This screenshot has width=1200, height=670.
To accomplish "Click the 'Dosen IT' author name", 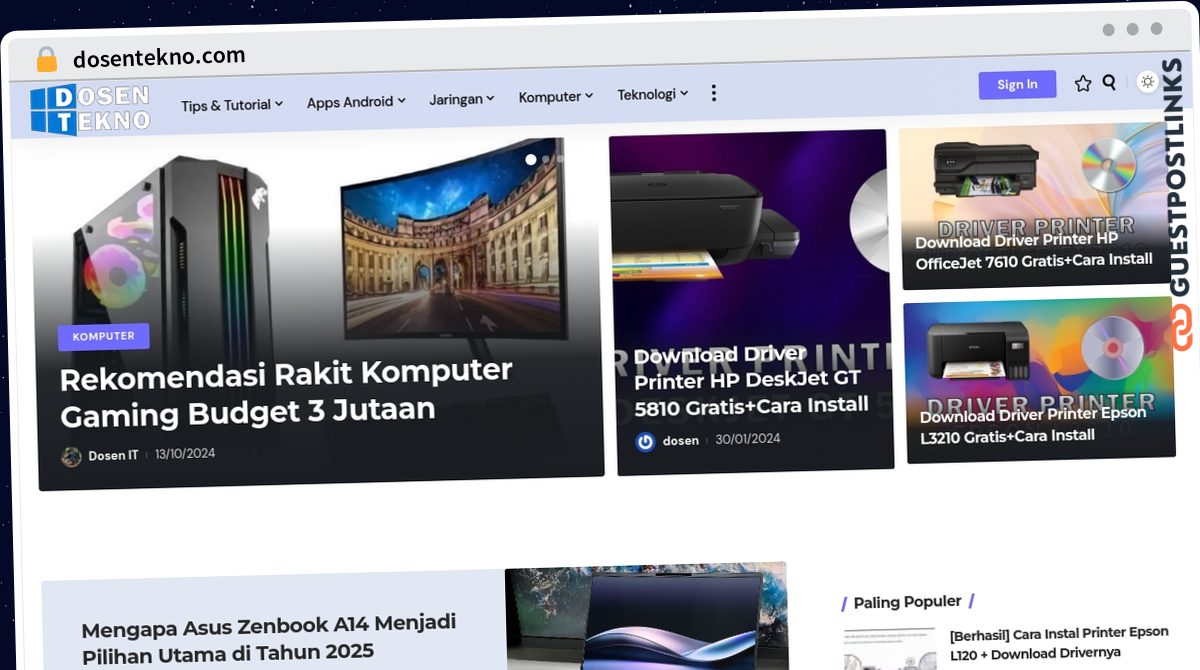I will tap(113, 456).
